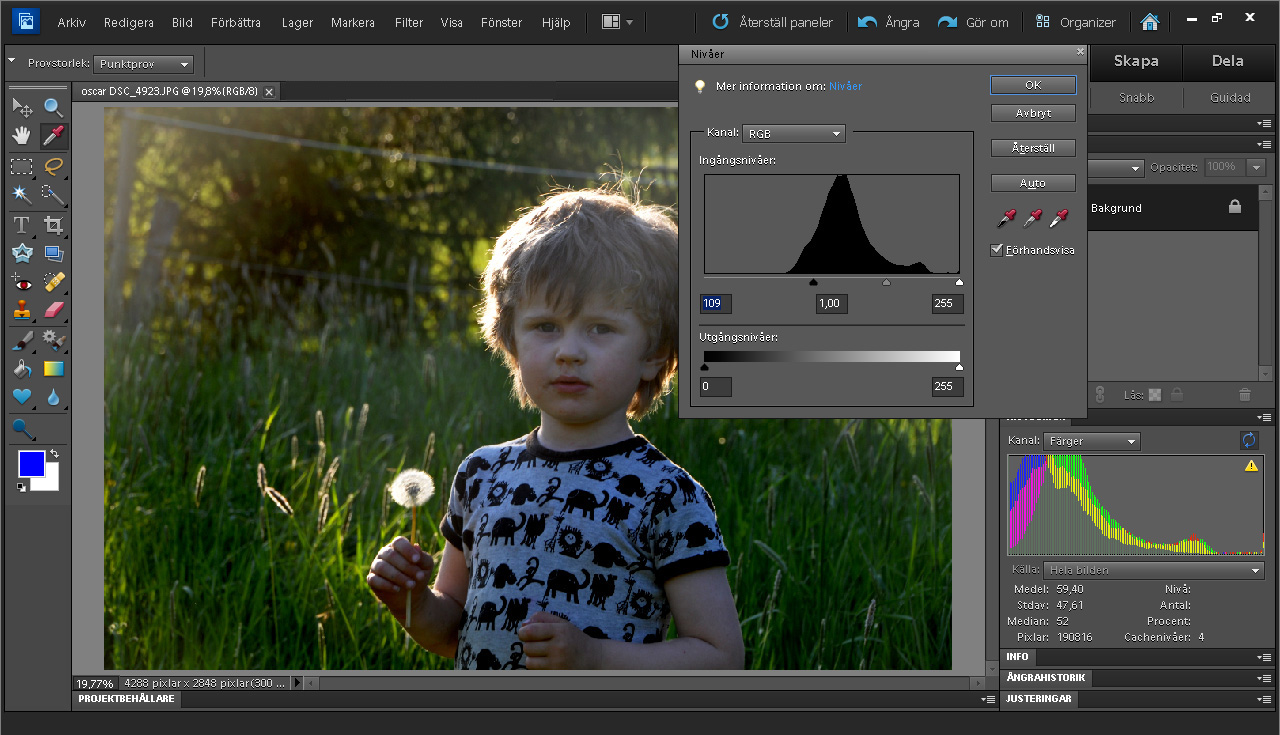1280x735 pixels.
Task: Swap foreground and background colors
Action: tap(54, 454)
